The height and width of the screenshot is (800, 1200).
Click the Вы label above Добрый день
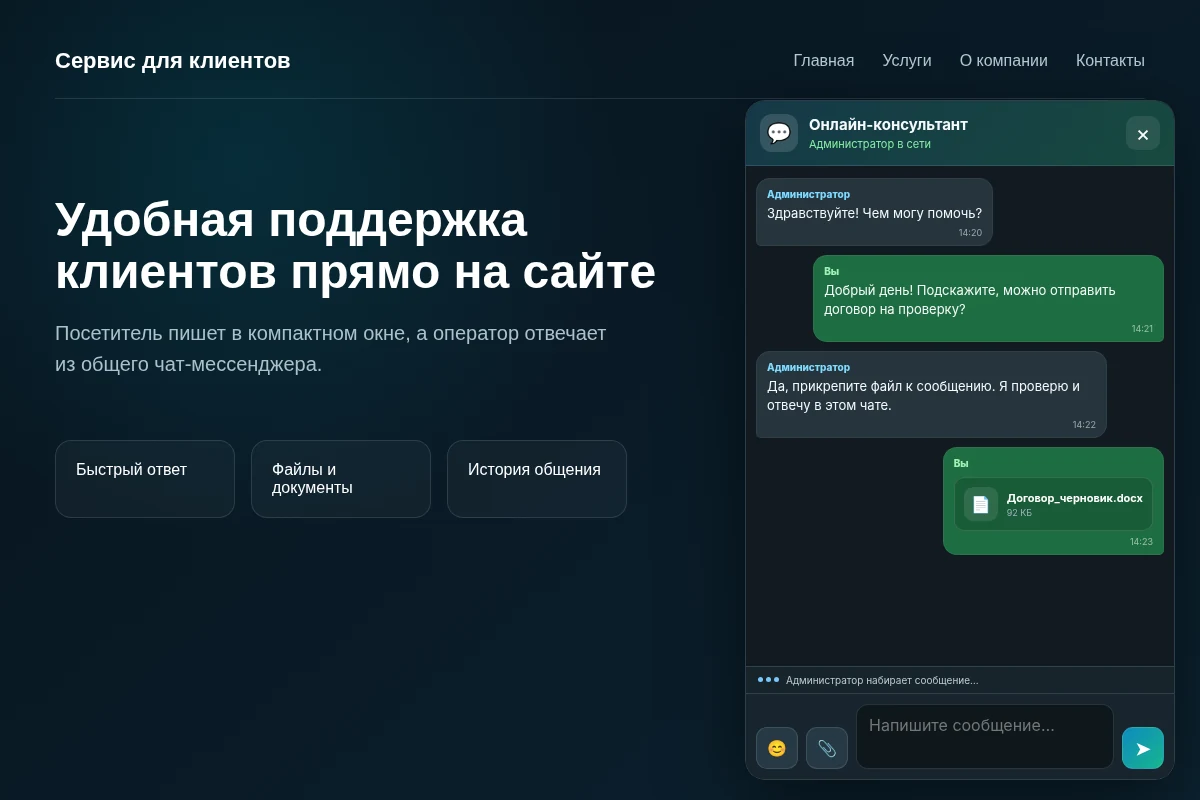[831, 271]
